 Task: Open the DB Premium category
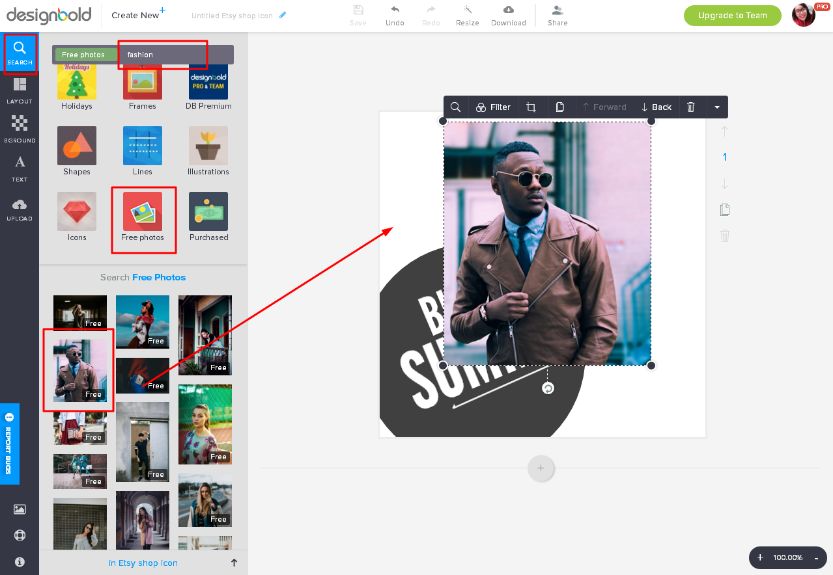pyautogui.click(x=208, y=88)
